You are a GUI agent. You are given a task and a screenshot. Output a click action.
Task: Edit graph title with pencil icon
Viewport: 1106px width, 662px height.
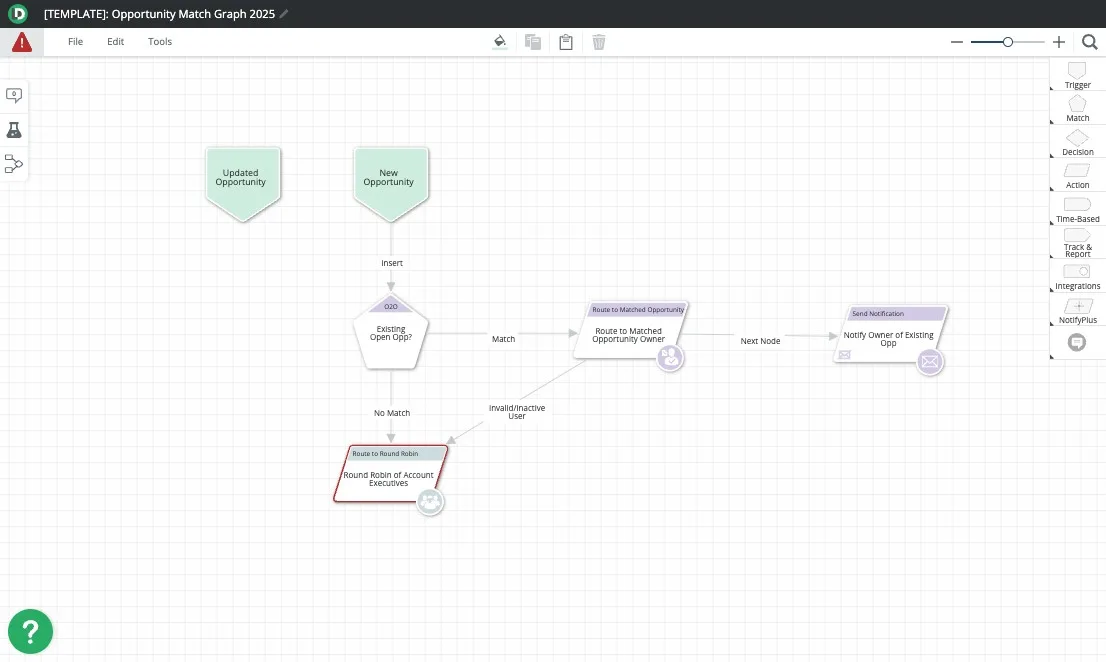[284, 14]
